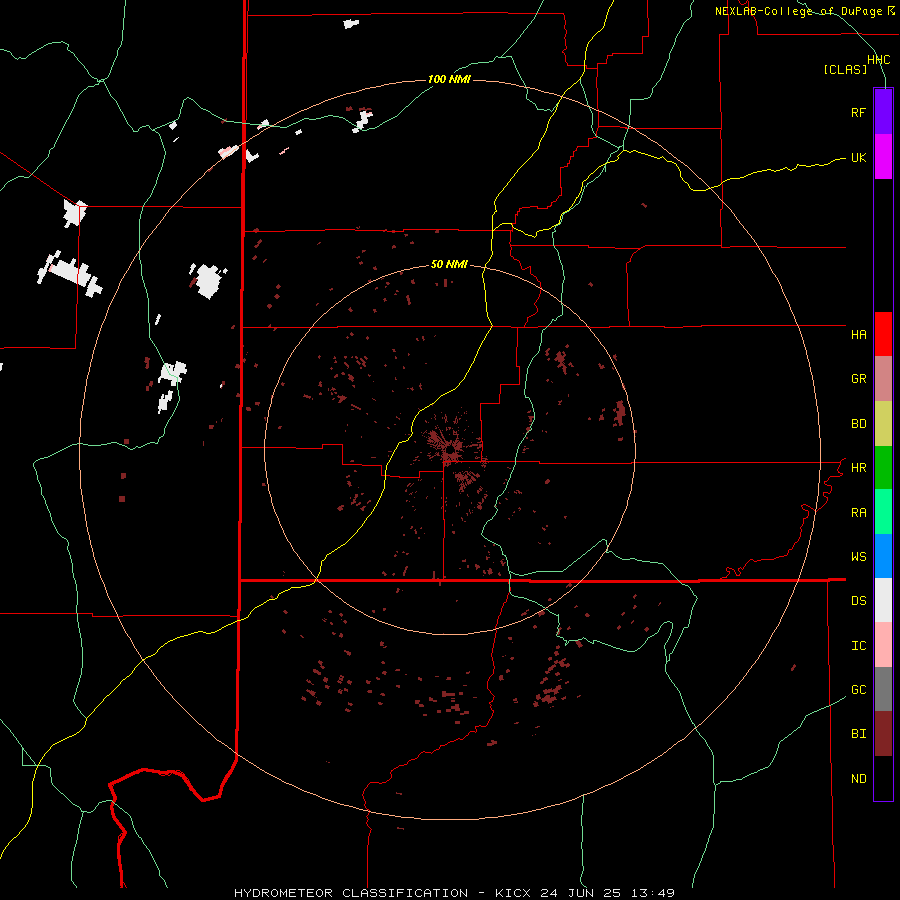900x900 pixels.
Task: Click the HA red legend swatch
Action: [883, 334]
